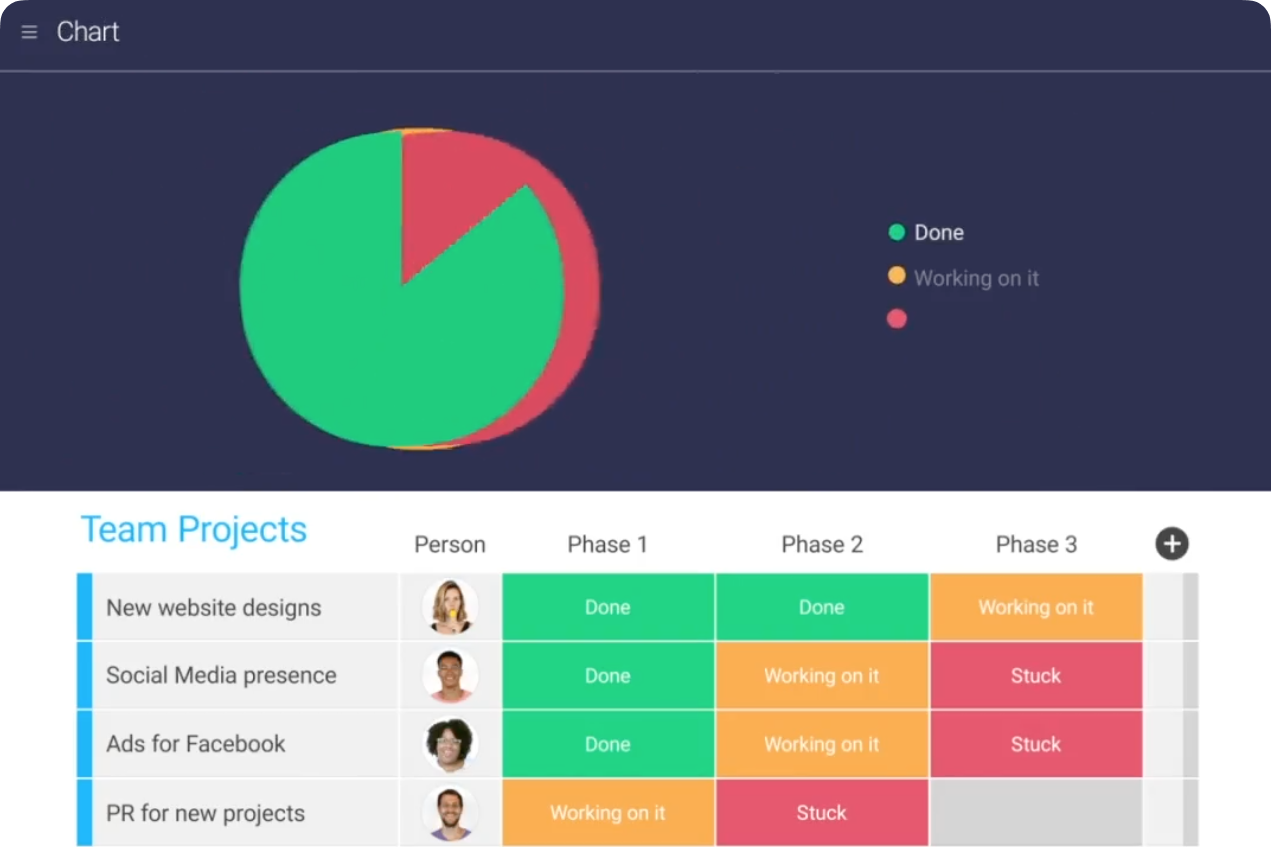The image size is (1271, 847).
Task: Toggle the red legend entry
Action: 897,318
